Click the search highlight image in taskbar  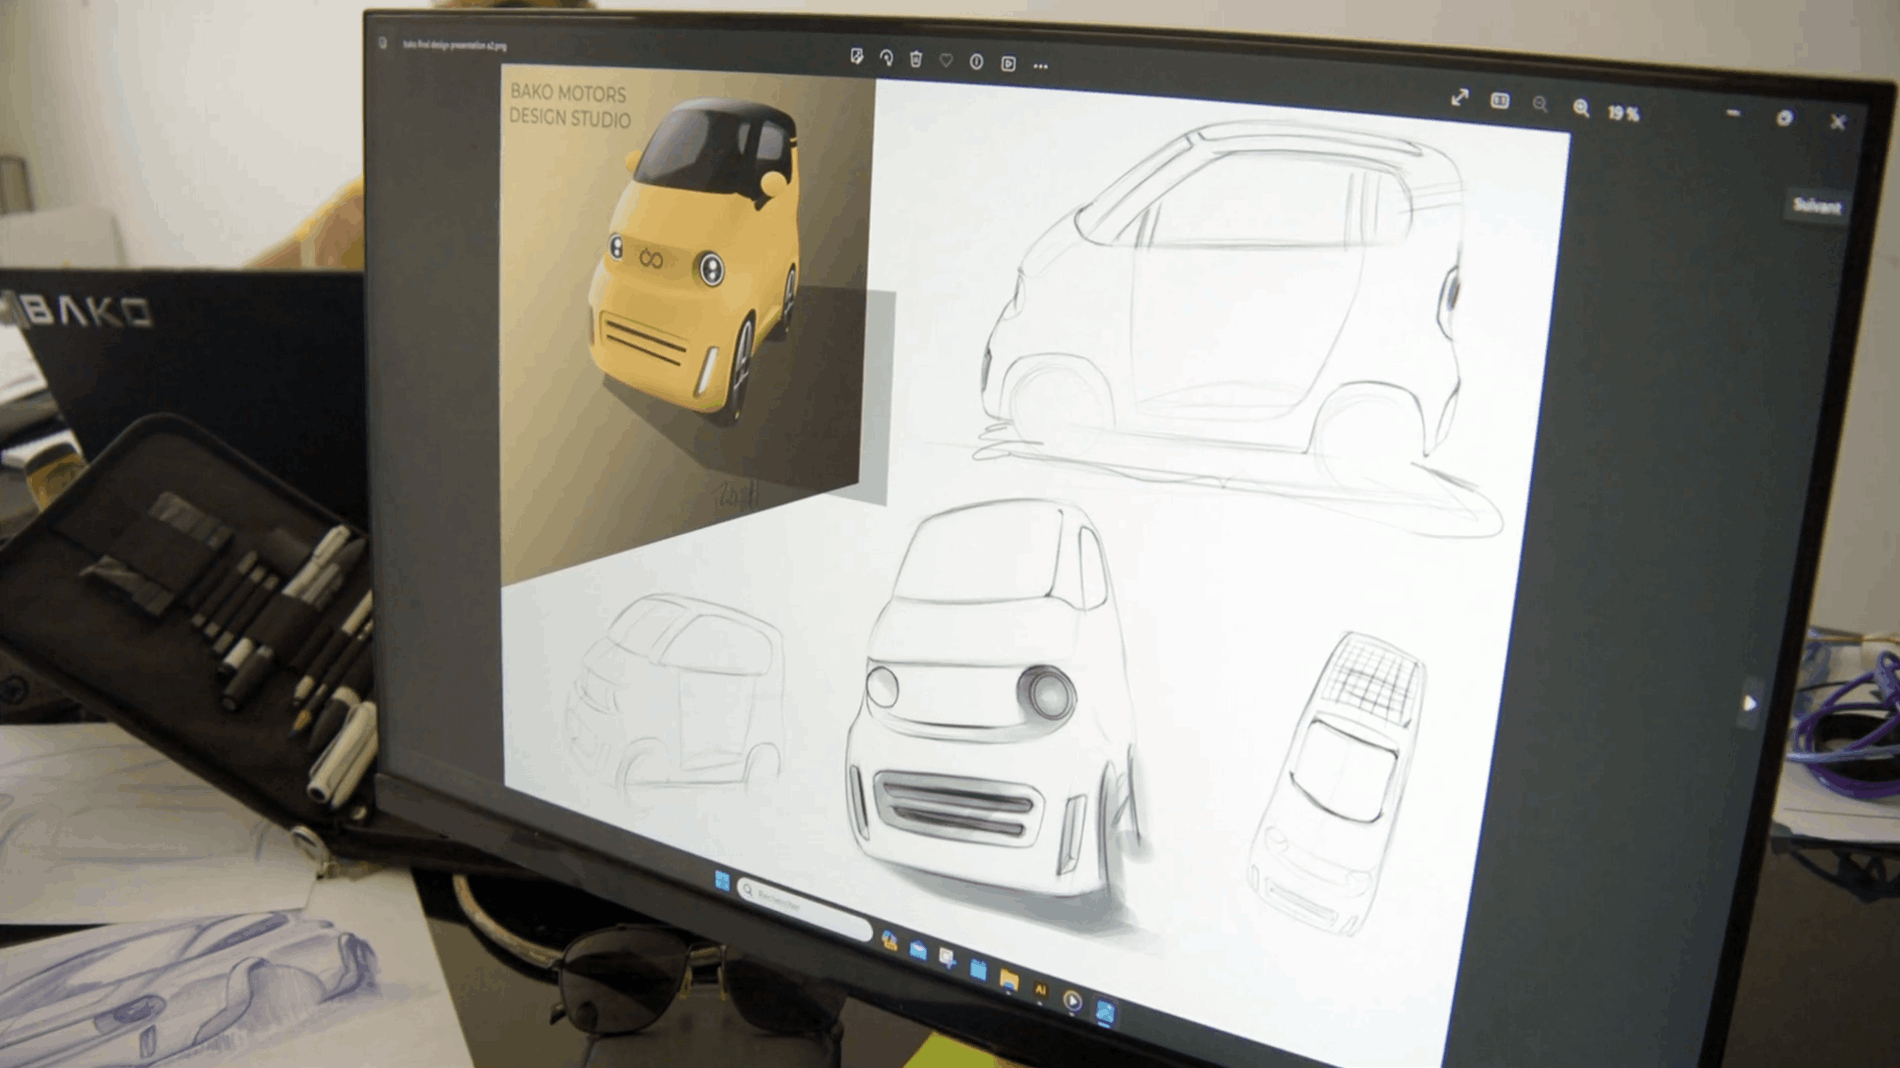(x=889, y=940)
